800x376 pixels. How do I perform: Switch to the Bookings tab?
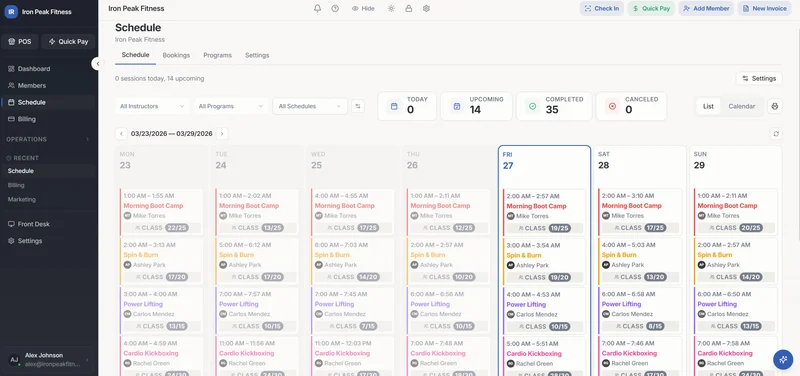177,55
